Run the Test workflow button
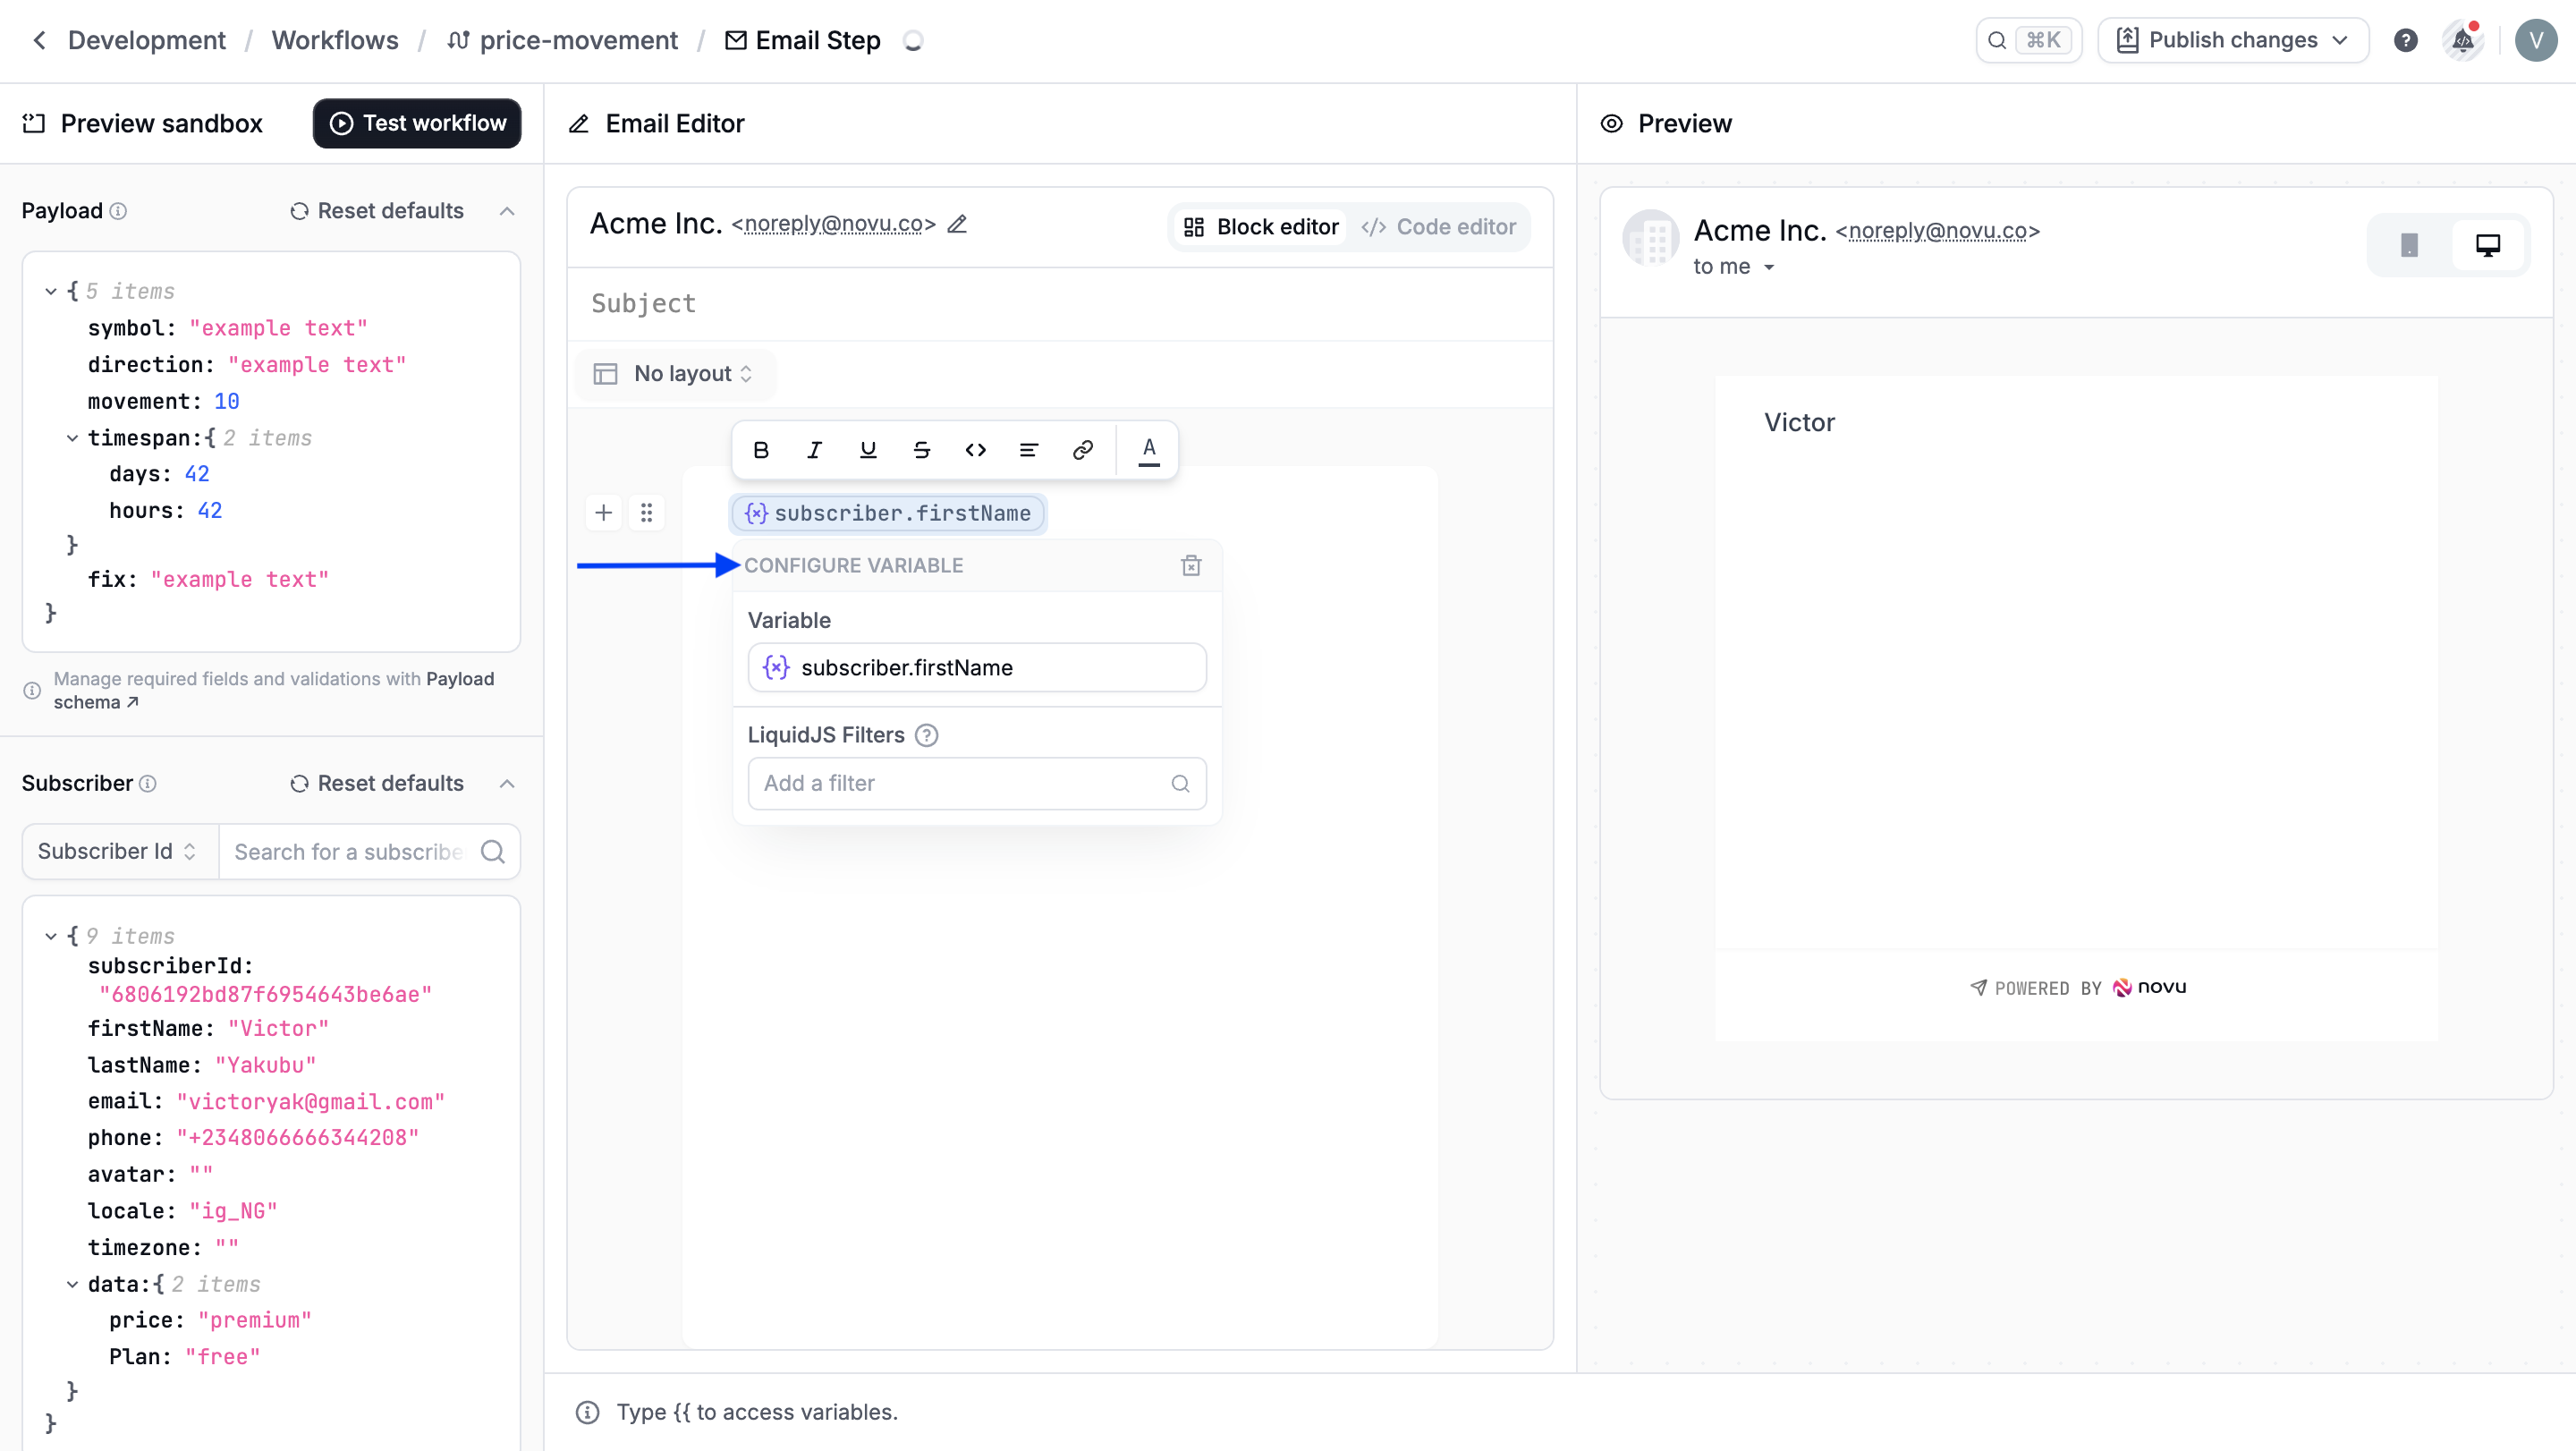 click(416, 123)
